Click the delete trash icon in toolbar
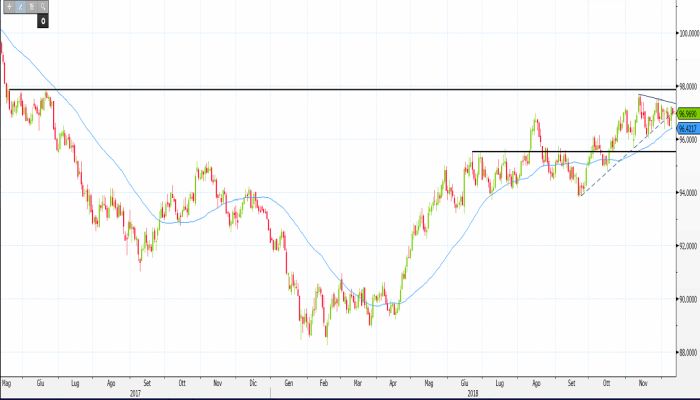700x400 pixels. 32,6
